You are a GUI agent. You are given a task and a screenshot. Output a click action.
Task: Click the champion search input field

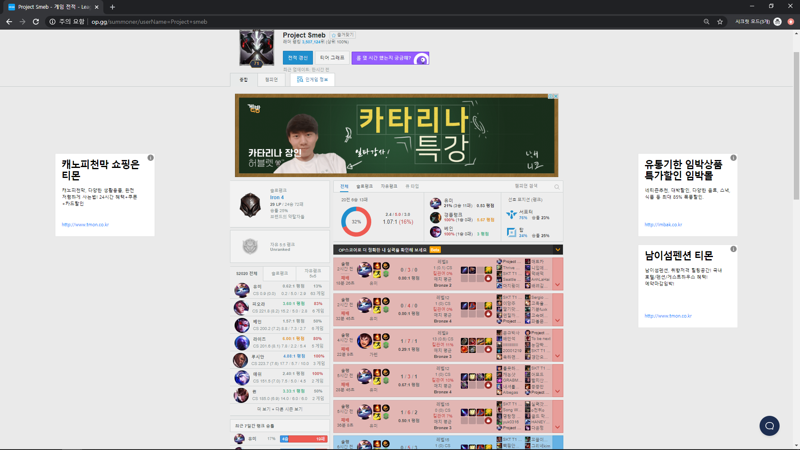click(532, 187)
